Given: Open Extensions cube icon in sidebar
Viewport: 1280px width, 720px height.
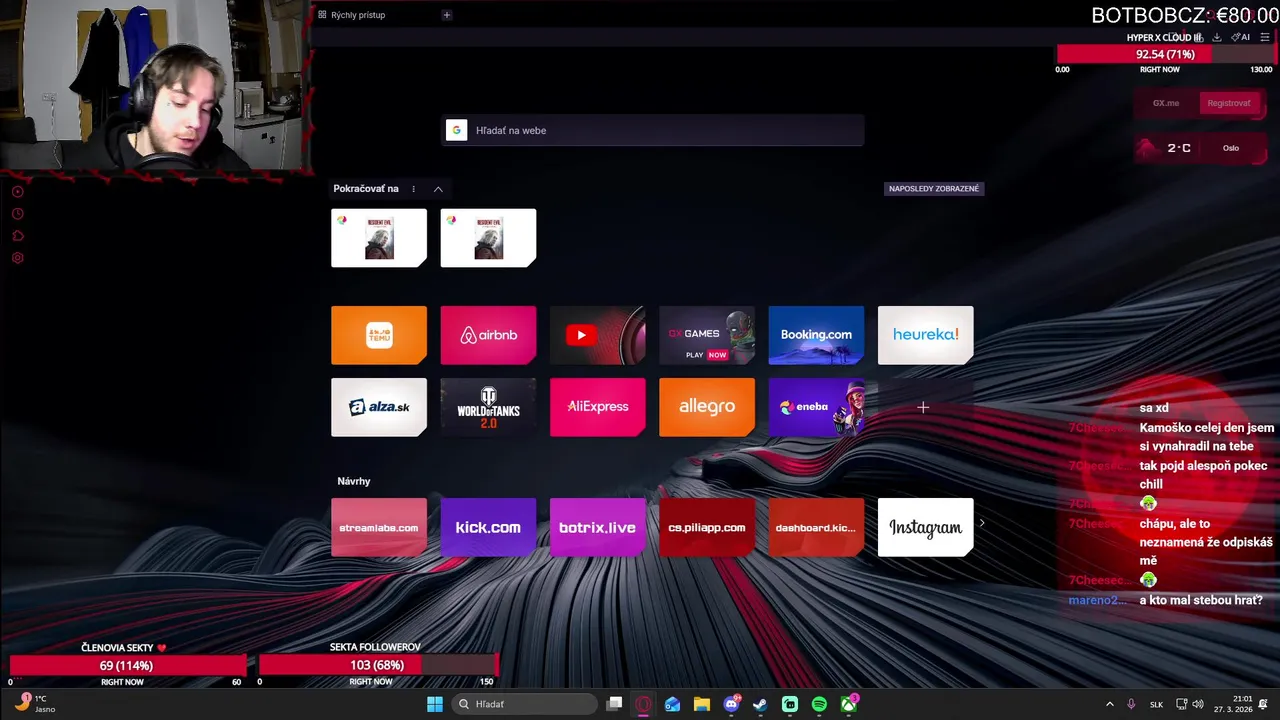Looking at the screenshot, I should [x=17, y=236].
